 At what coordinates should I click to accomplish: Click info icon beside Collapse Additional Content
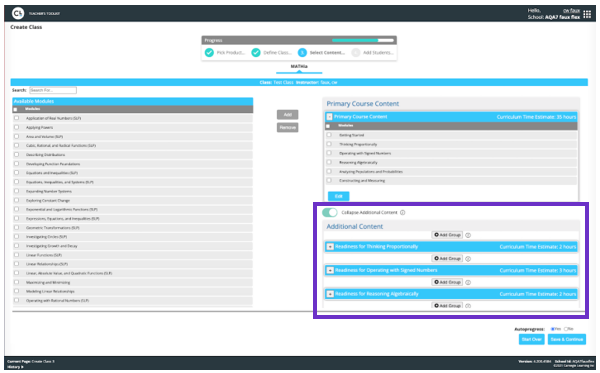(x=403, y=212)
